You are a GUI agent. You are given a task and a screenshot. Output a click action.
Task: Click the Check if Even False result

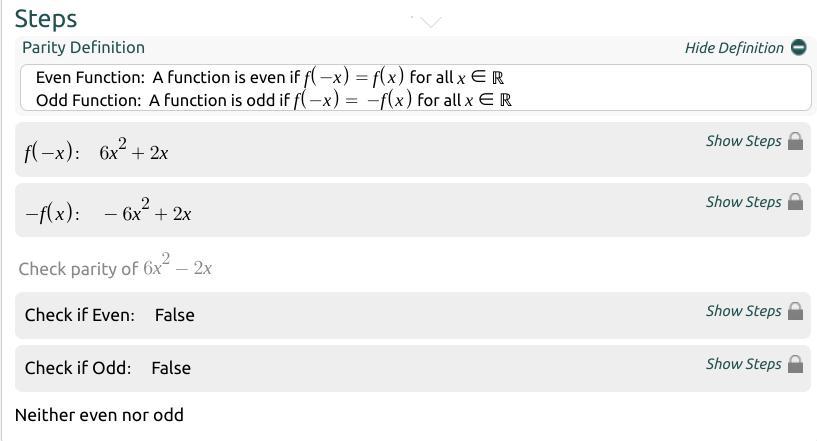[x=174, y=315]
